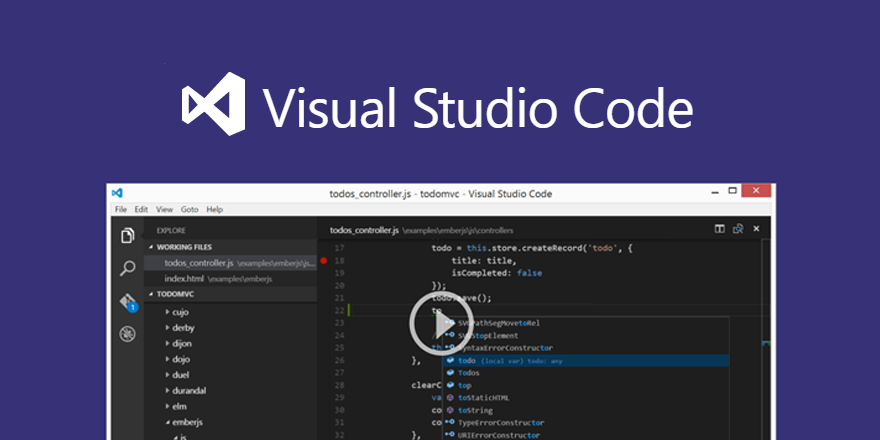
Task: Play the video overlay button
Action: (x=441, y=324)
